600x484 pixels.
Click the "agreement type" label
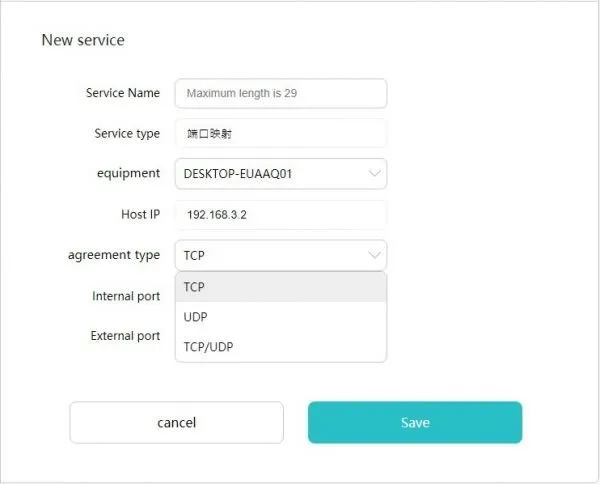coord(113,255)
